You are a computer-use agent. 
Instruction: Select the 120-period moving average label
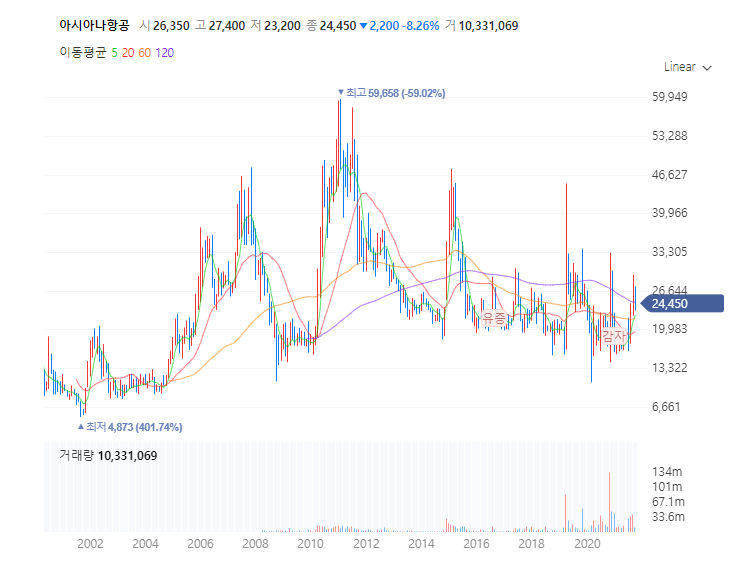[165, 53]
